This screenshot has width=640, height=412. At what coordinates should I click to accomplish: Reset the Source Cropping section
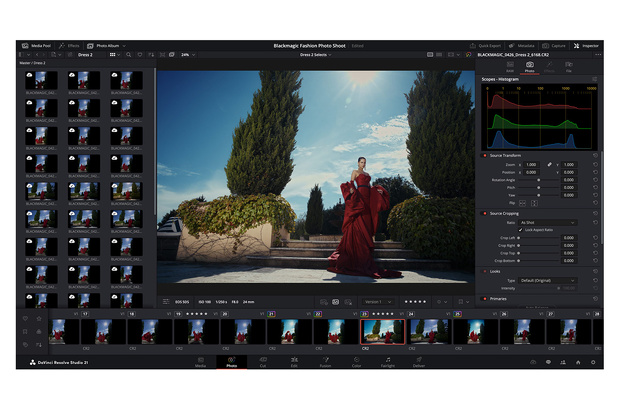tap(595, 214)
